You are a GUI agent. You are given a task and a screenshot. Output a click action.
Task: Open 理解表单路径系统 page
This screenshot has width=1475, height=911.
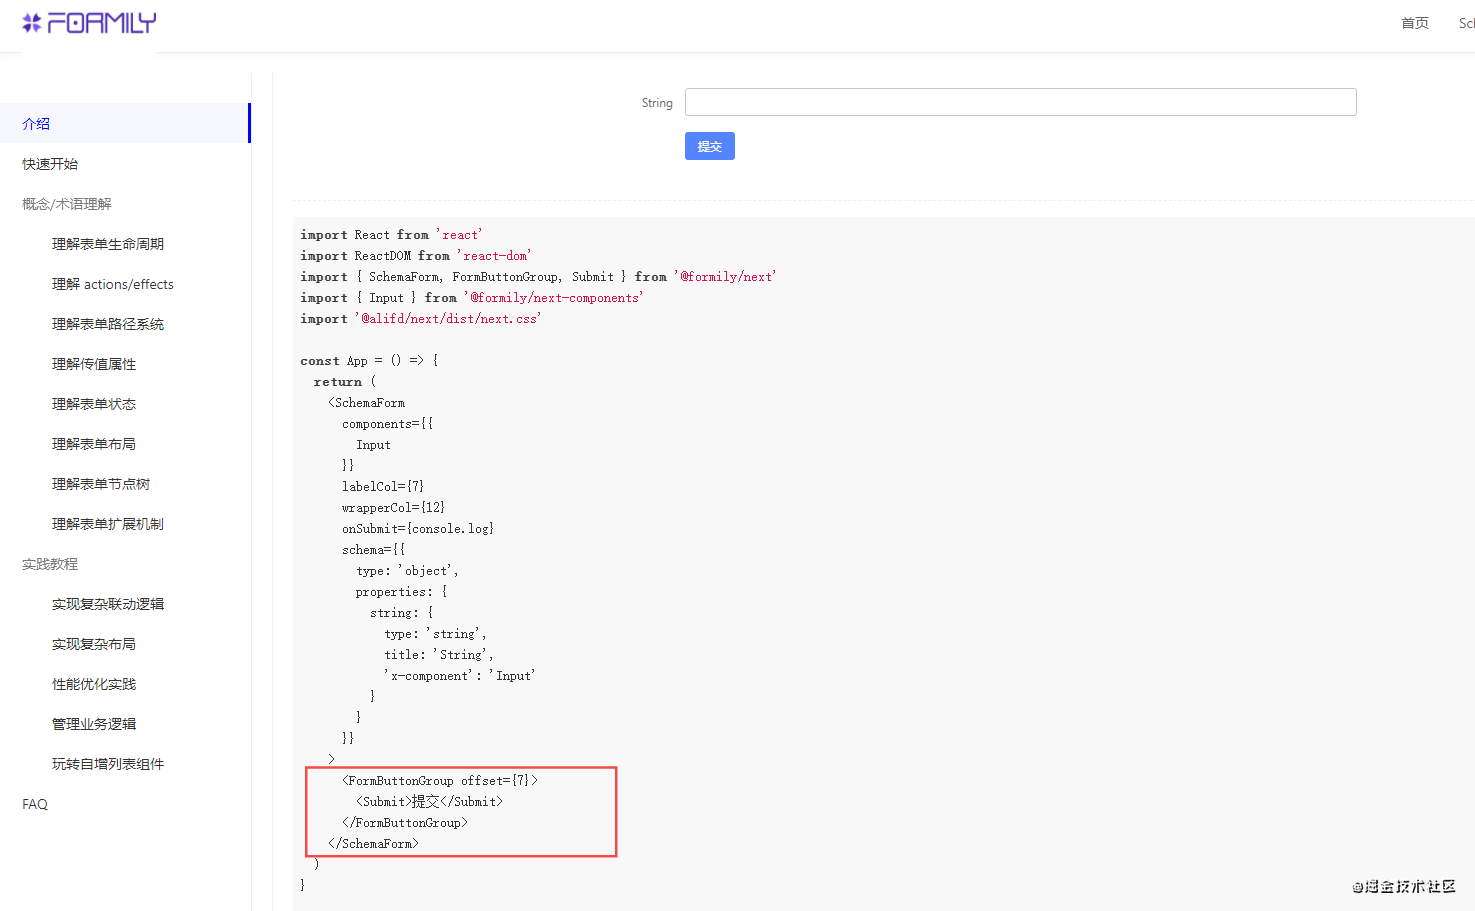tap(108, 324)
